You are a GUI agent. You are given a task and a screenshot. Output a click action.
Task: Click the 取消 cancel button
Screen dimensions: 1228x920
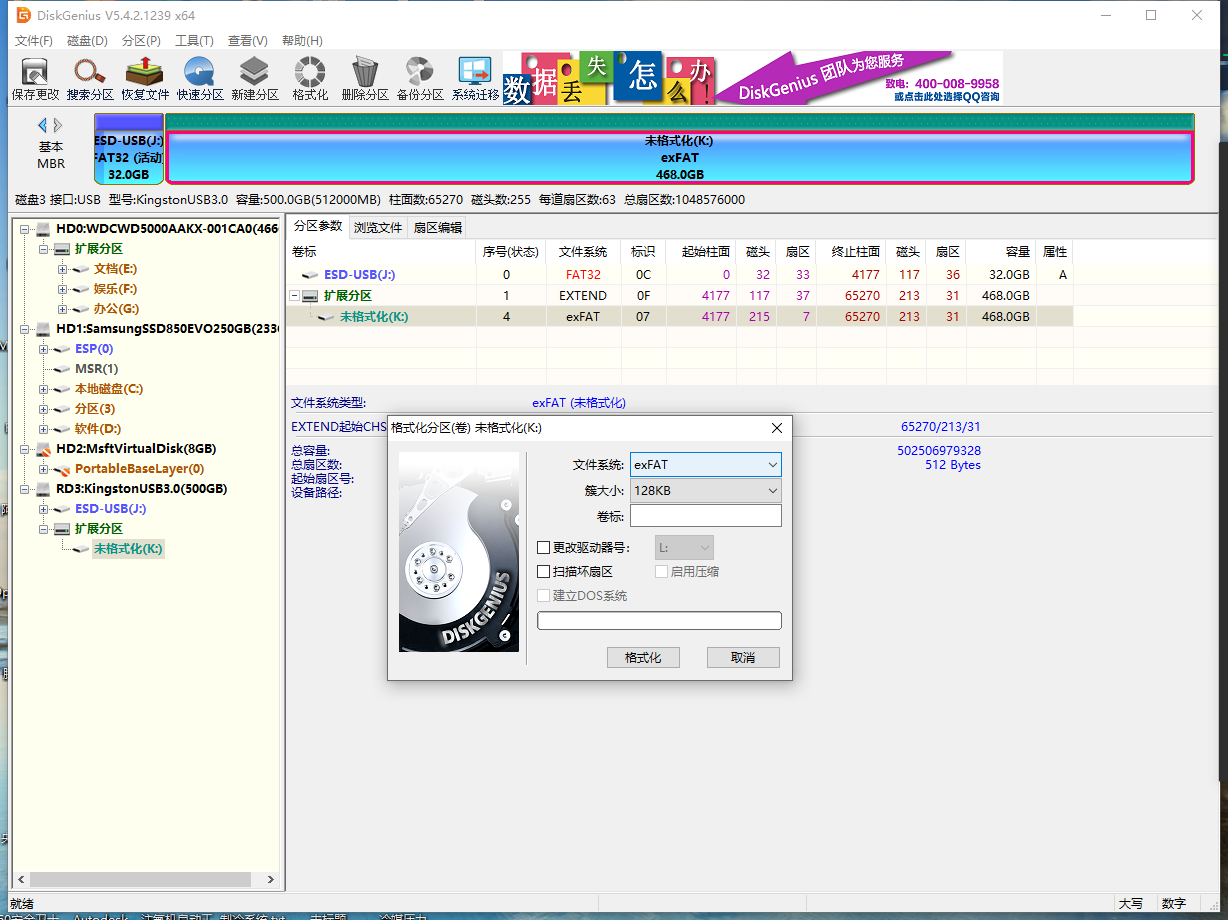tap(743, 657)
